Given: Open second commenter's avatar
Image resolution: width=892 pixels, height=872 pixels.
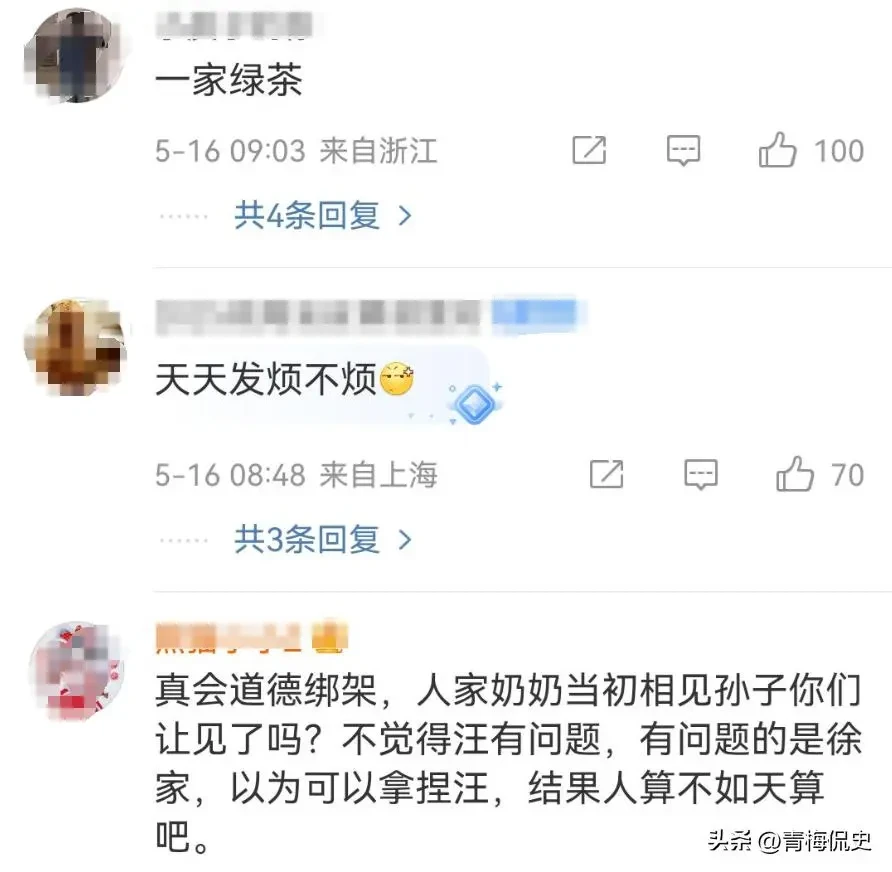Looking at the screenshot, I should coord(75,347).
